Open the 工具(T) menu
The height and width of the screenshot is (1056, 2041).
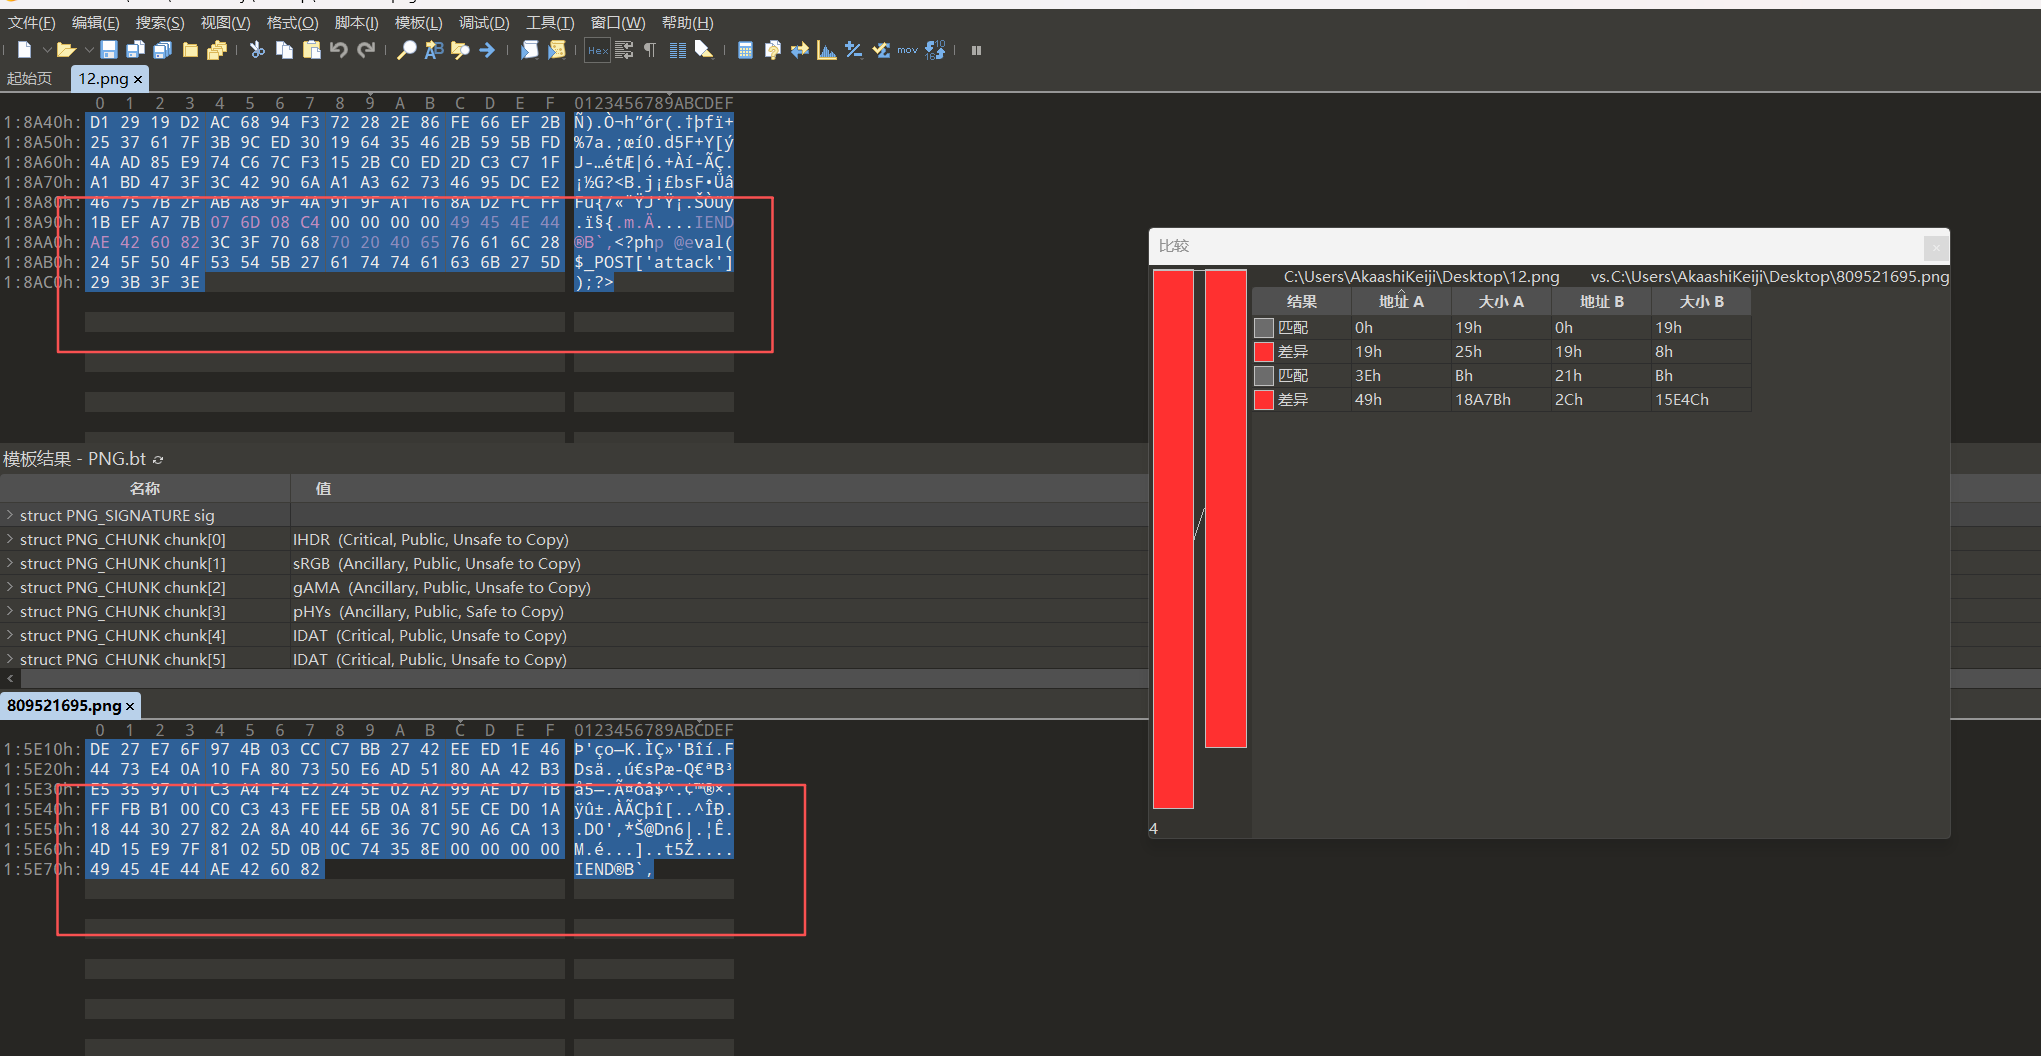(550, 23)
